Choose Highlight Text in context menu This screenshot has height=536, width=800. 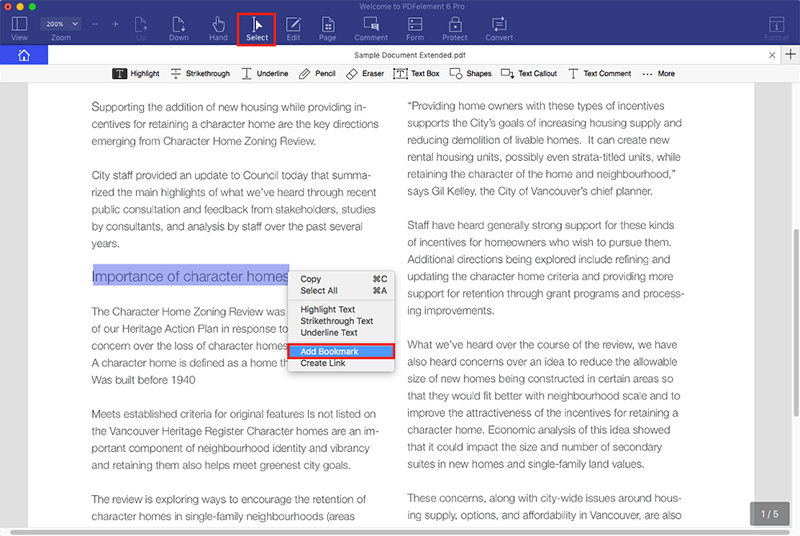[x=341, y=310]
